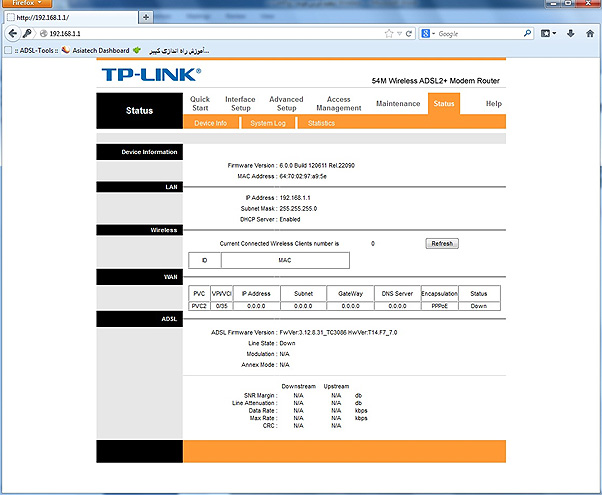Open the Firefox application menu
The image size is (602, 495).
tap(26, 3)
